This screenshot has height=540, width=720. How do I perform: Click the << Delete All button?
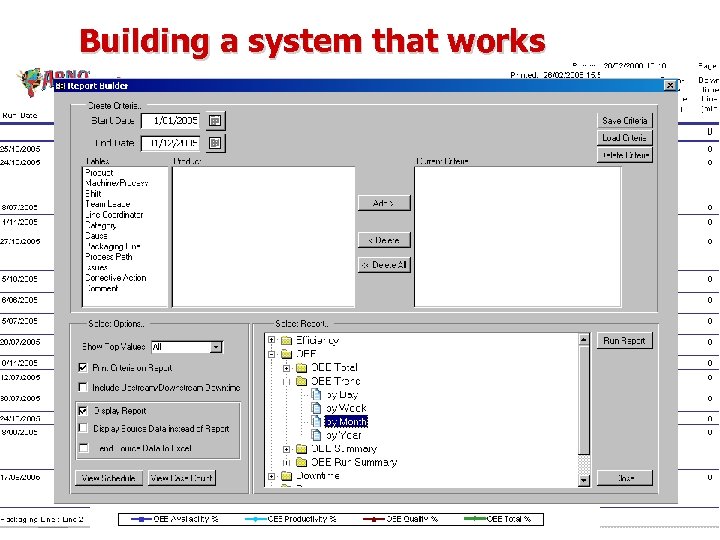pyautogui.click(x=384, y=265)
